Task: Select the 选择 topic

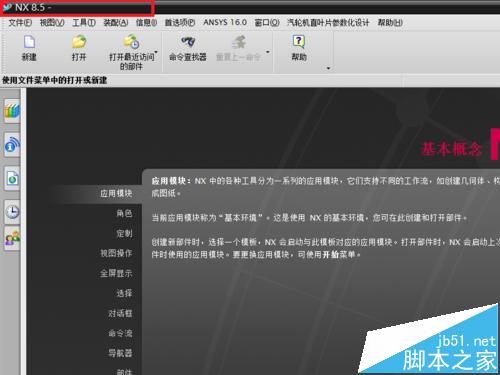Action: 124,293
